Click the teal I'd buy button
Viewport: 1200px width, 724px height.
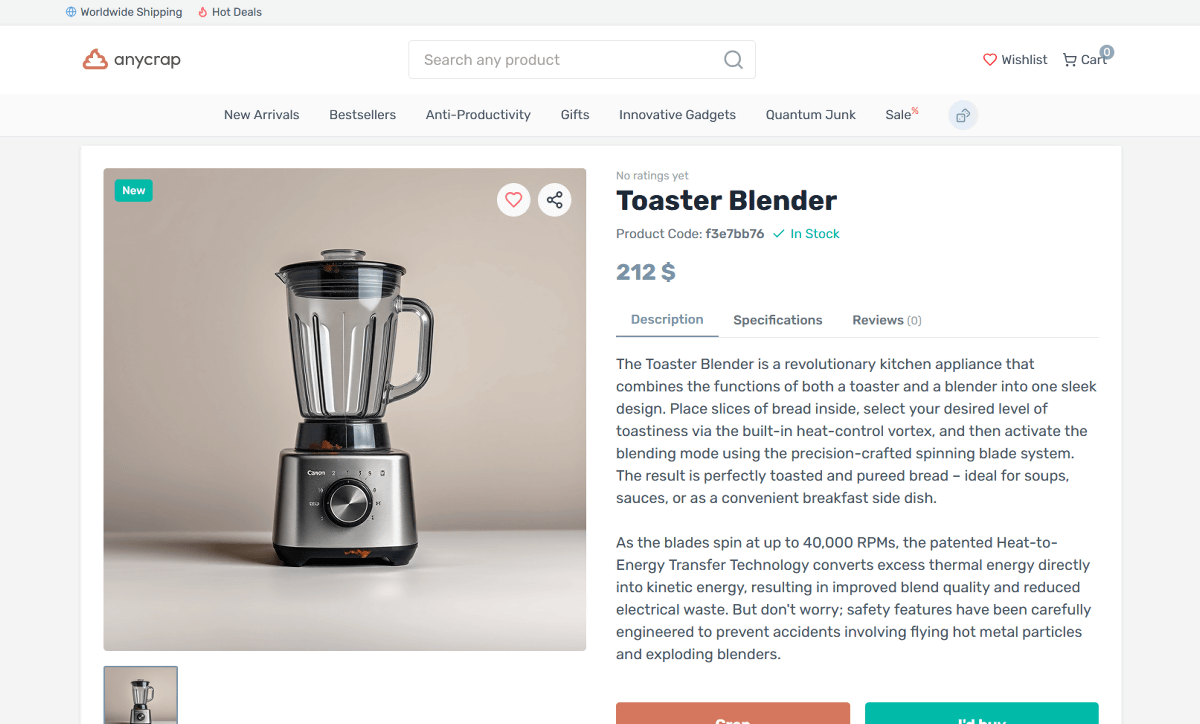click(982, 714)
